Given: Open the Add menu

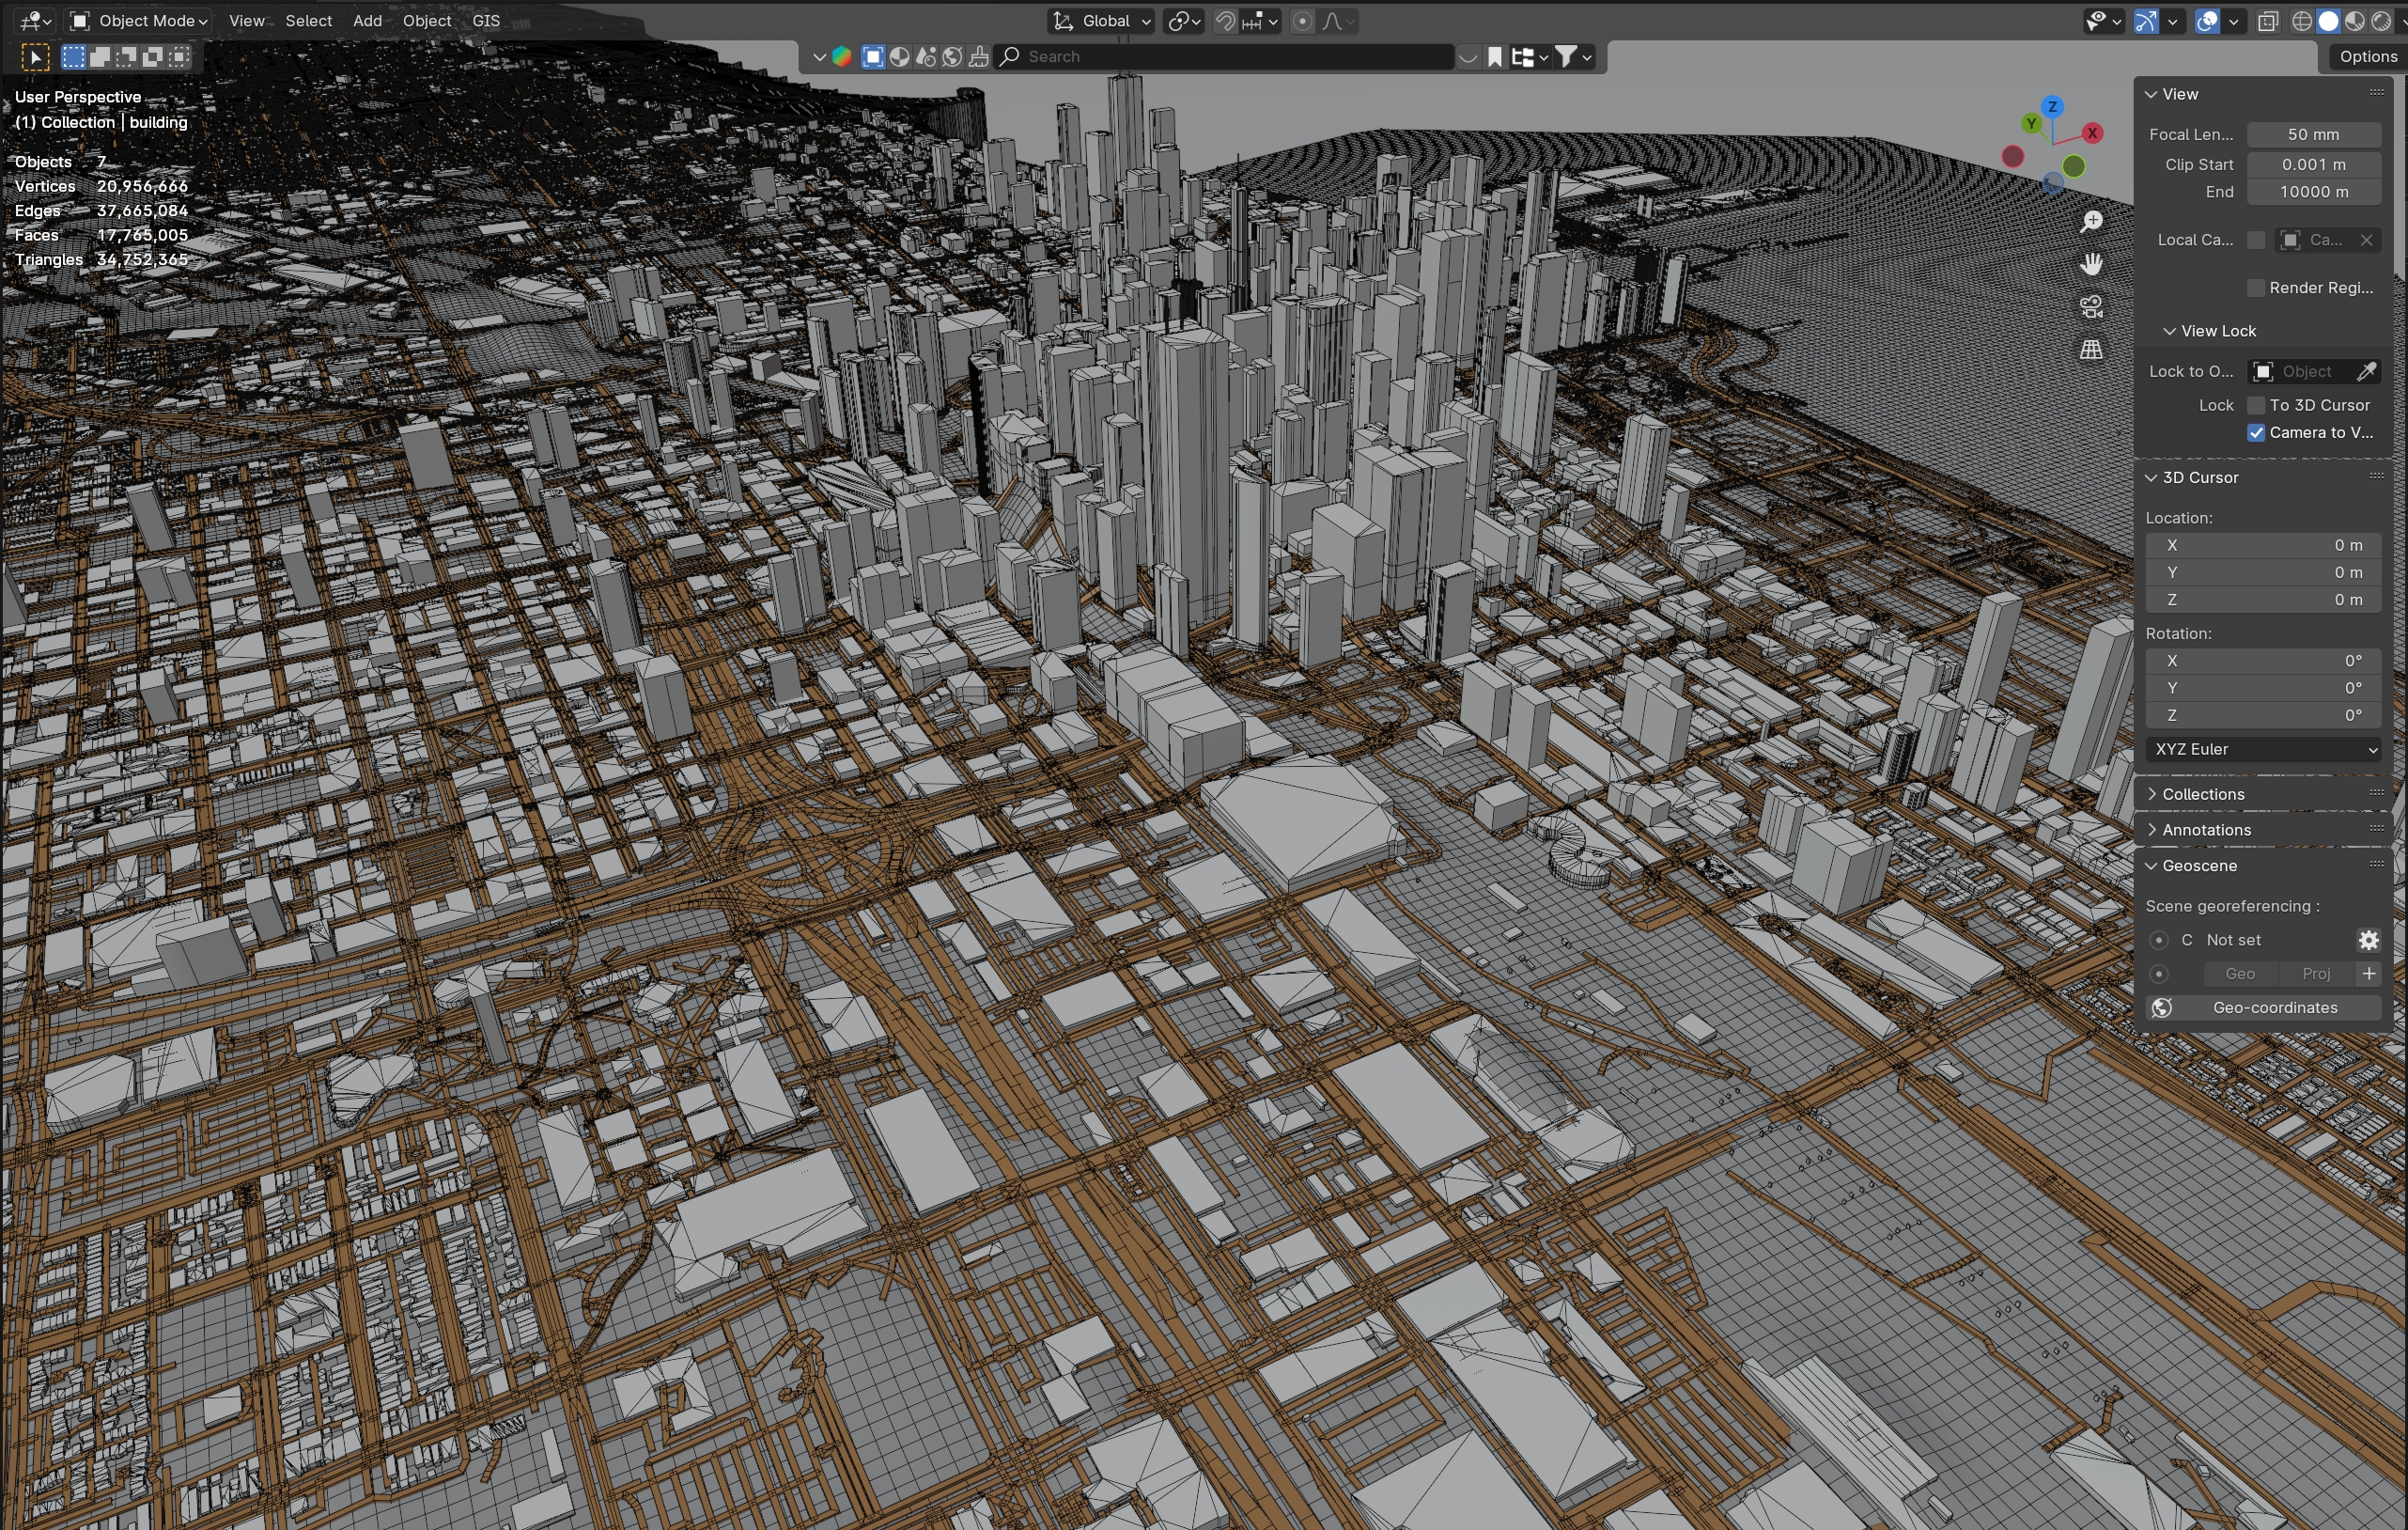Looking at the screenshot, I should [367, 21].
